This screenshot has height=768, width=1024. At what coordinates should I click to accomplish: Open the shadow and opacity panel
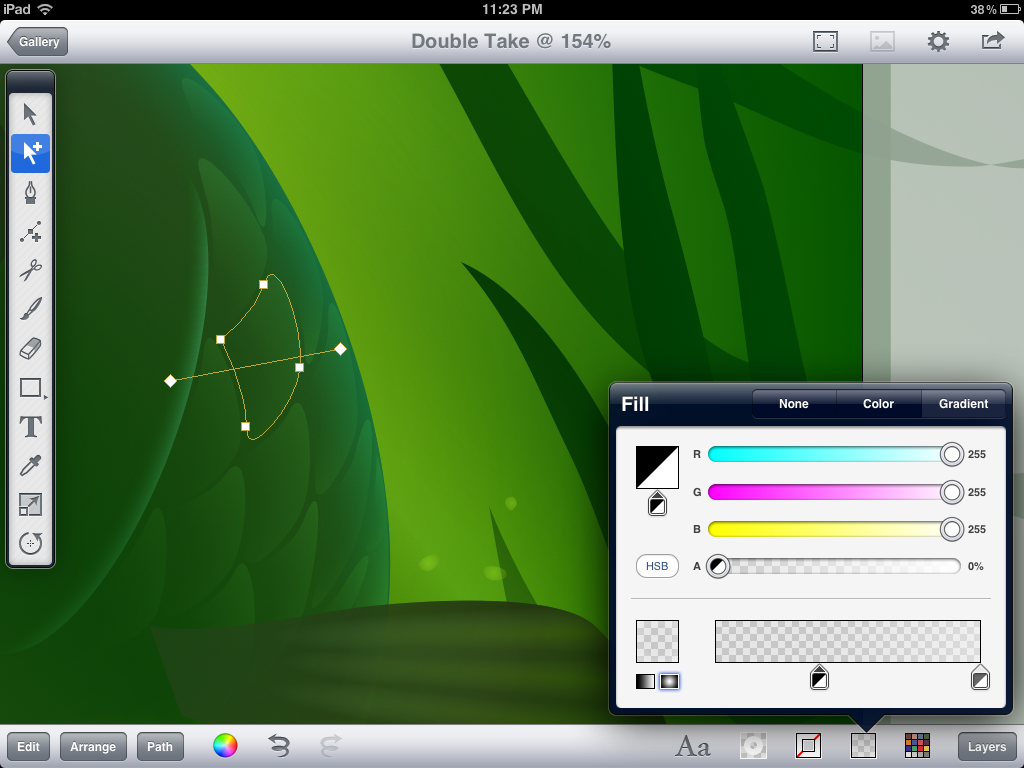pos(753,746)
